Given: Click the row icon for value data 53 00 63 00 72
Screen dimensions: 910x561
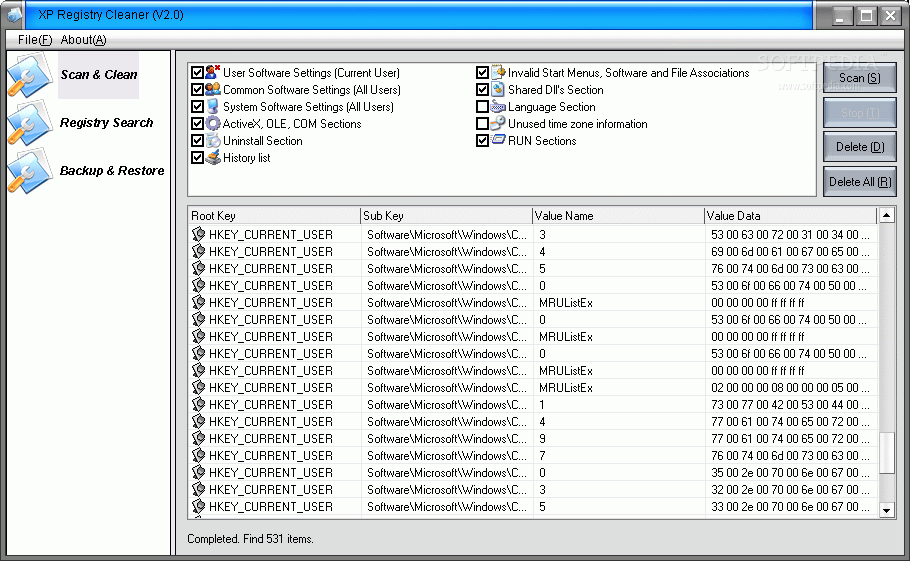Looking at the screenshot, I should point(198,234).
